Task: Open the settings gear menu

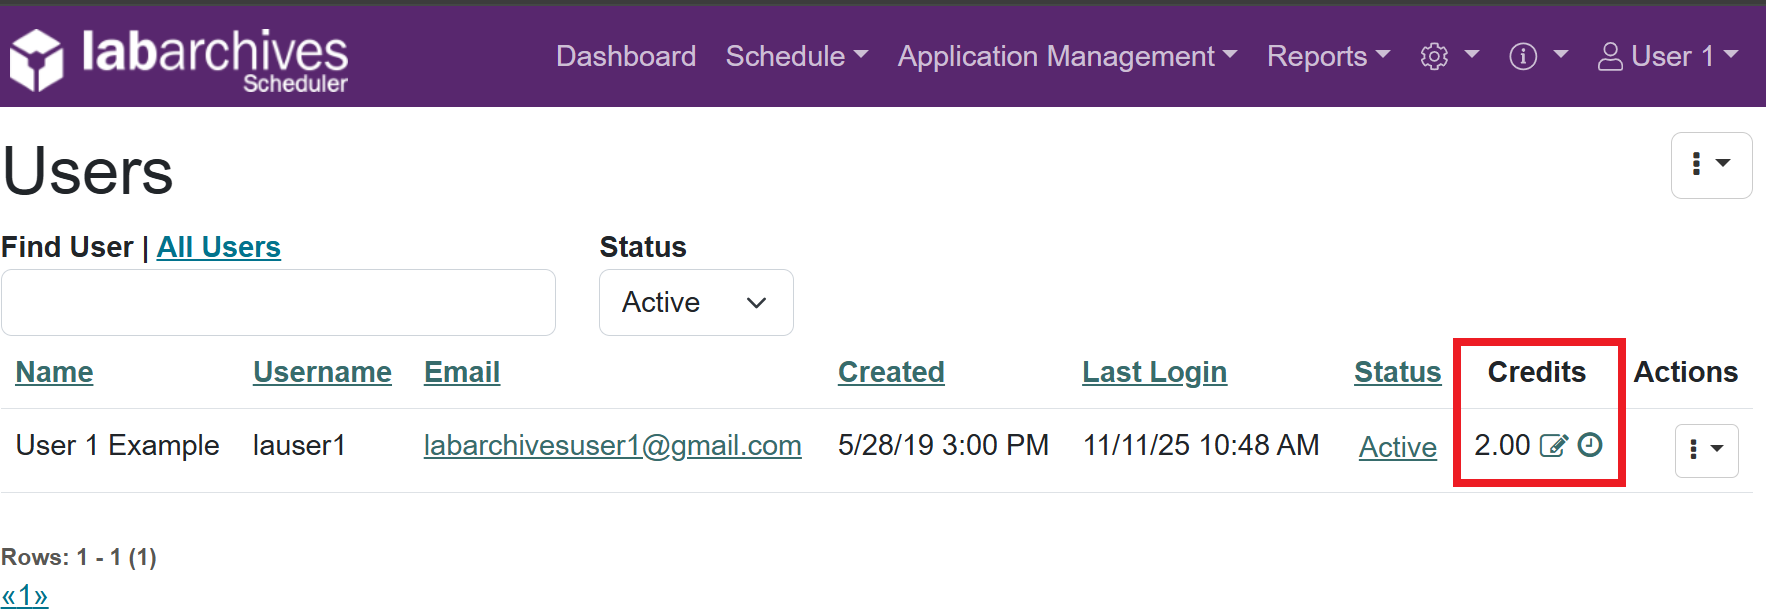Action: click(1448, 56)
